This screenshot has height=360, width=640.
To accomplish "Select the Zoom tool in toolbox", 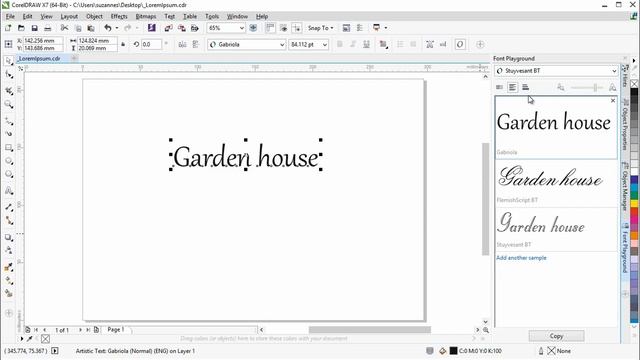I will pyautogui.click(x=9, y=105).
